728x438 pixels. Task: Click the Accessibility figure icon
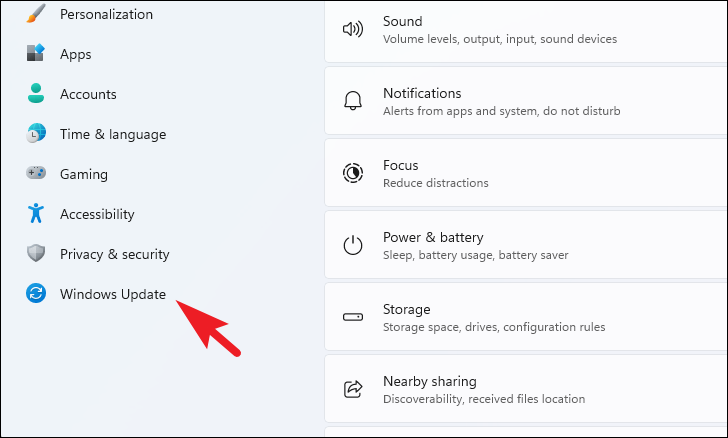(x=36, y=214)
